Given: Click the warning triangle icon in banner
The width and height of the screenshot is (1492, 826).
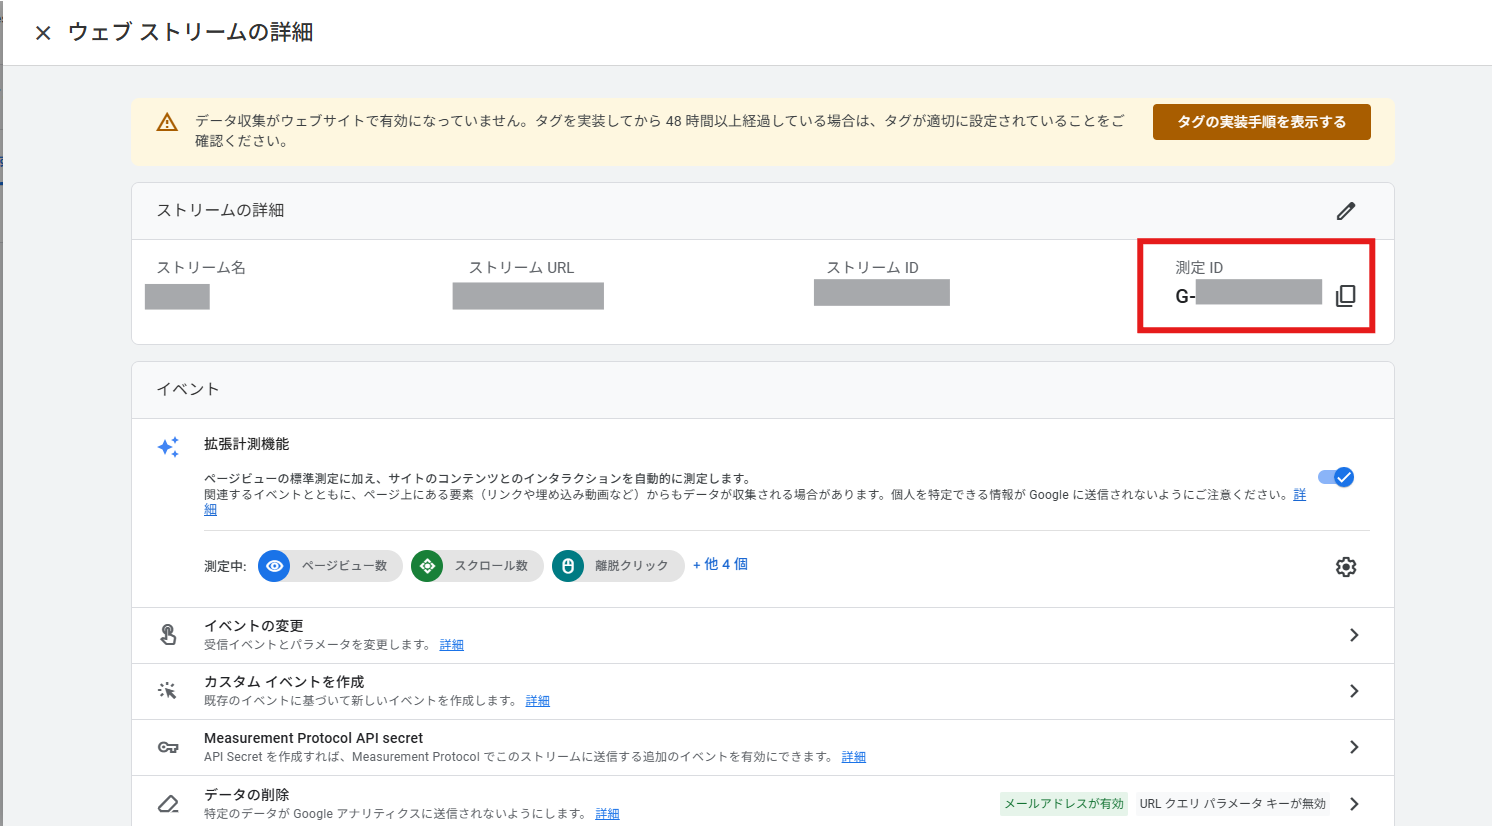Looking at the screenshot, I should (x=167, y=122).
